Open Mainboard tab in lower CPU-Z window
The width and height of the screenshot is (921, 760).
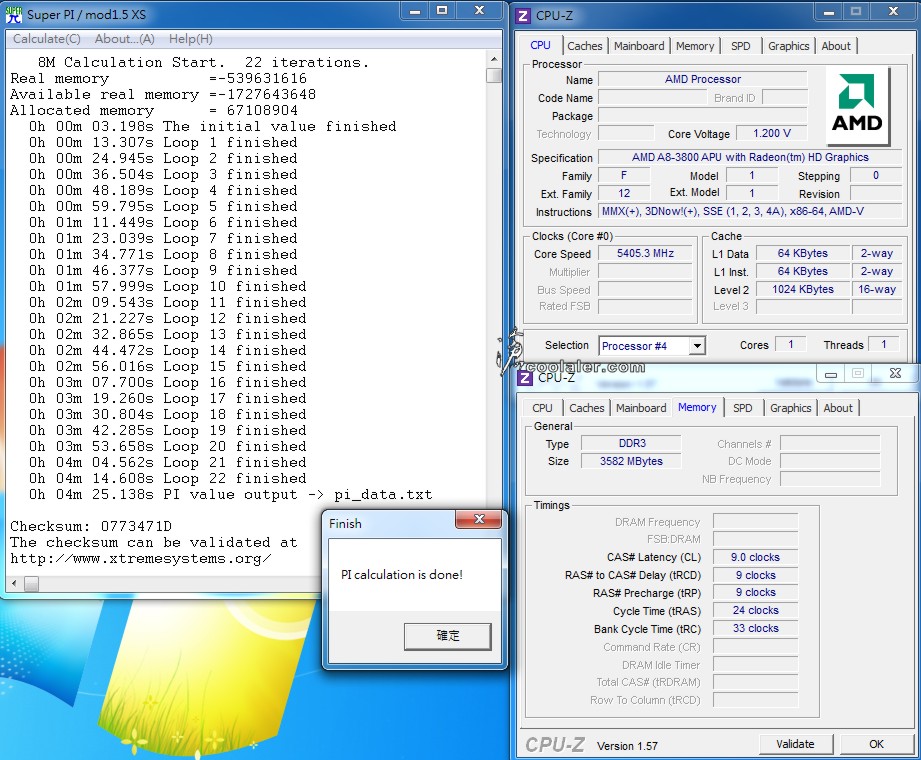641,408
